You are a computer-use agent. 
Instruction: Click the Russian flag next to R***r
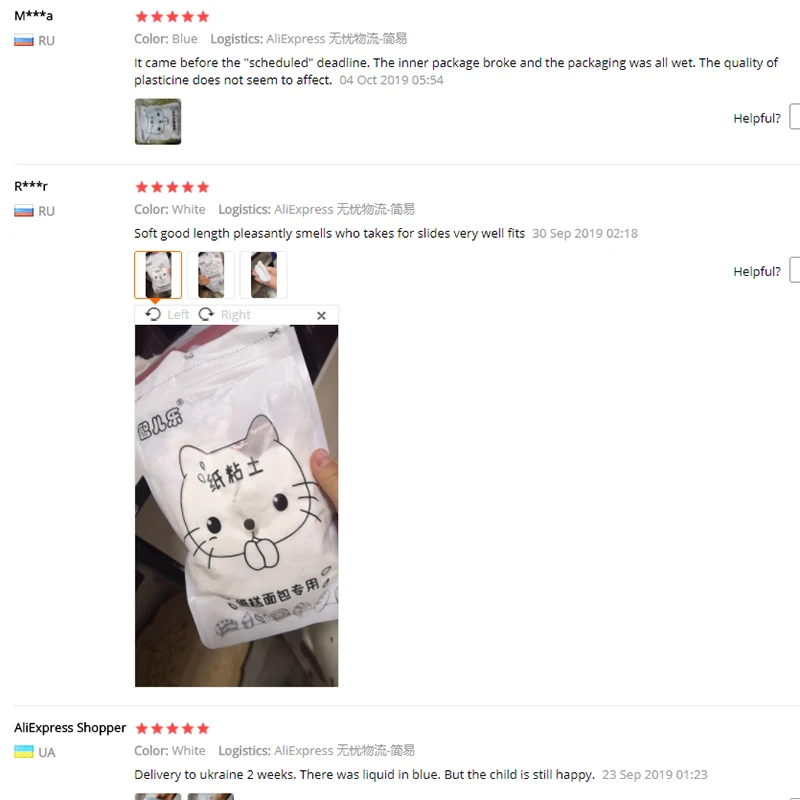[24, 211]
